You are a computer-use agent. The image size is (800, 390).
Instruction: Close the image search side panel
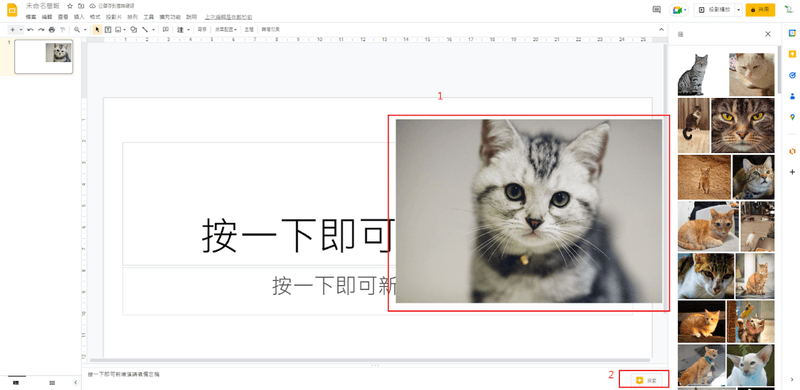click(768, 34)
